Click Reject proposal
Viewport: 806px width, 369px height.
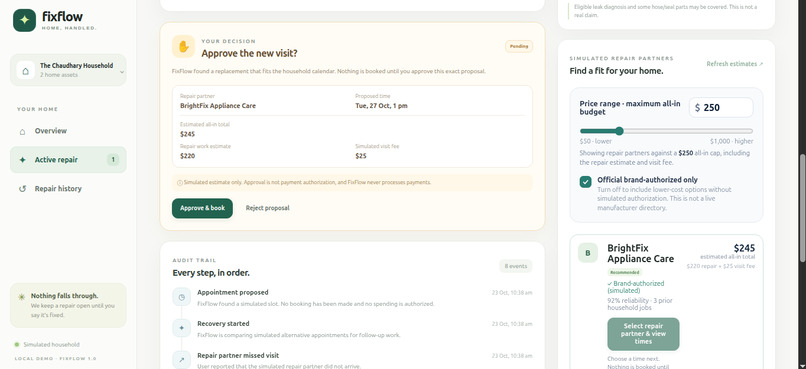pyautogui.click(x=267, y=208)
